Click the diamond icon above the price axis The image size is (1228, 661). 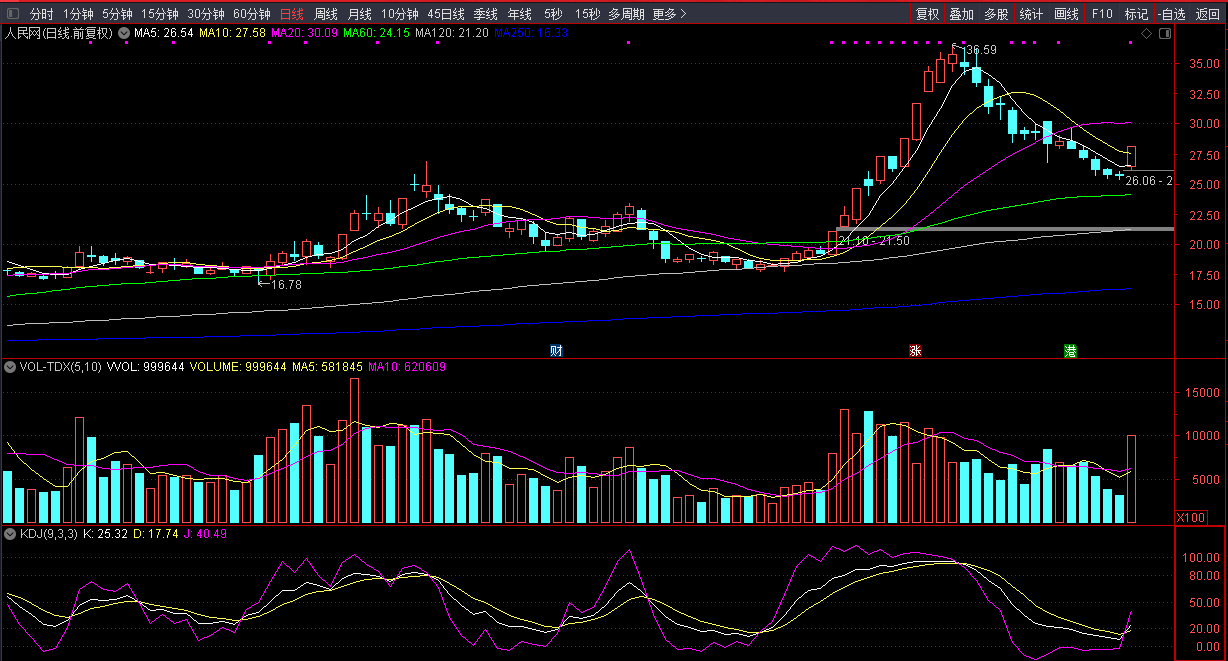pyautogui.click(x=1146, y=34)
